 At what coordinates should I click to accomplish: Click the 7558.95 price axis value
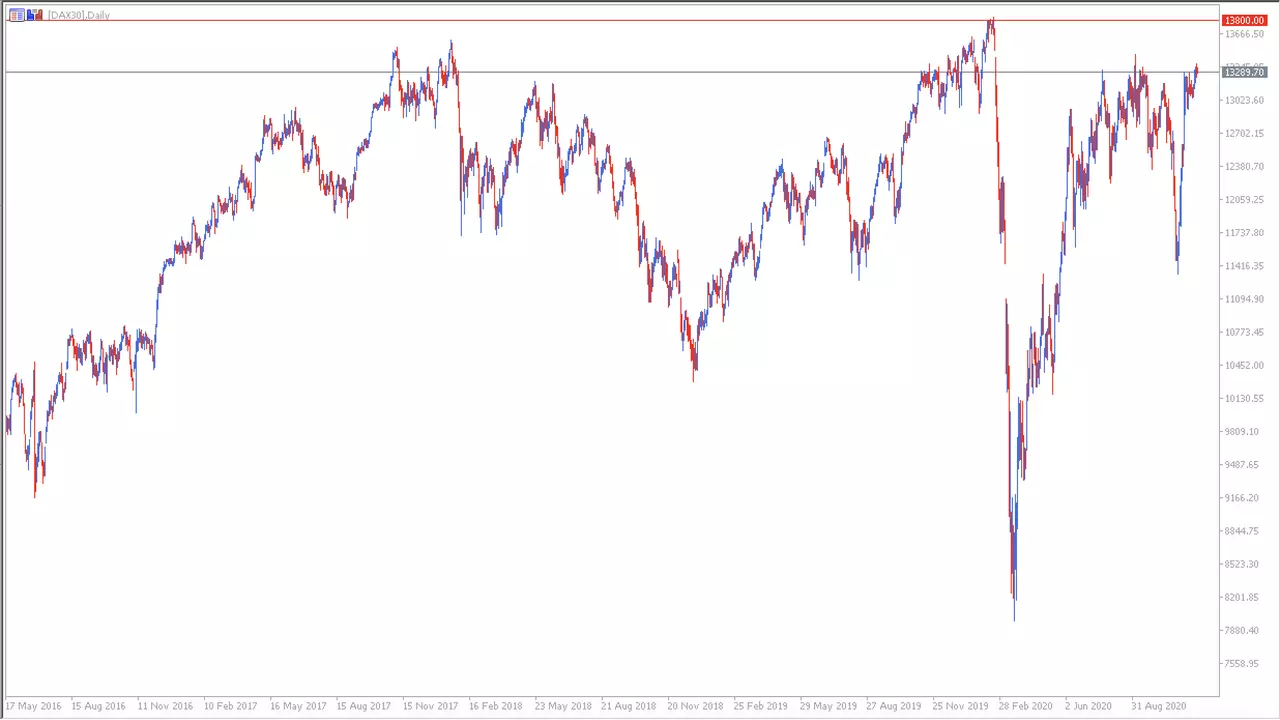tap(1242, 663)
